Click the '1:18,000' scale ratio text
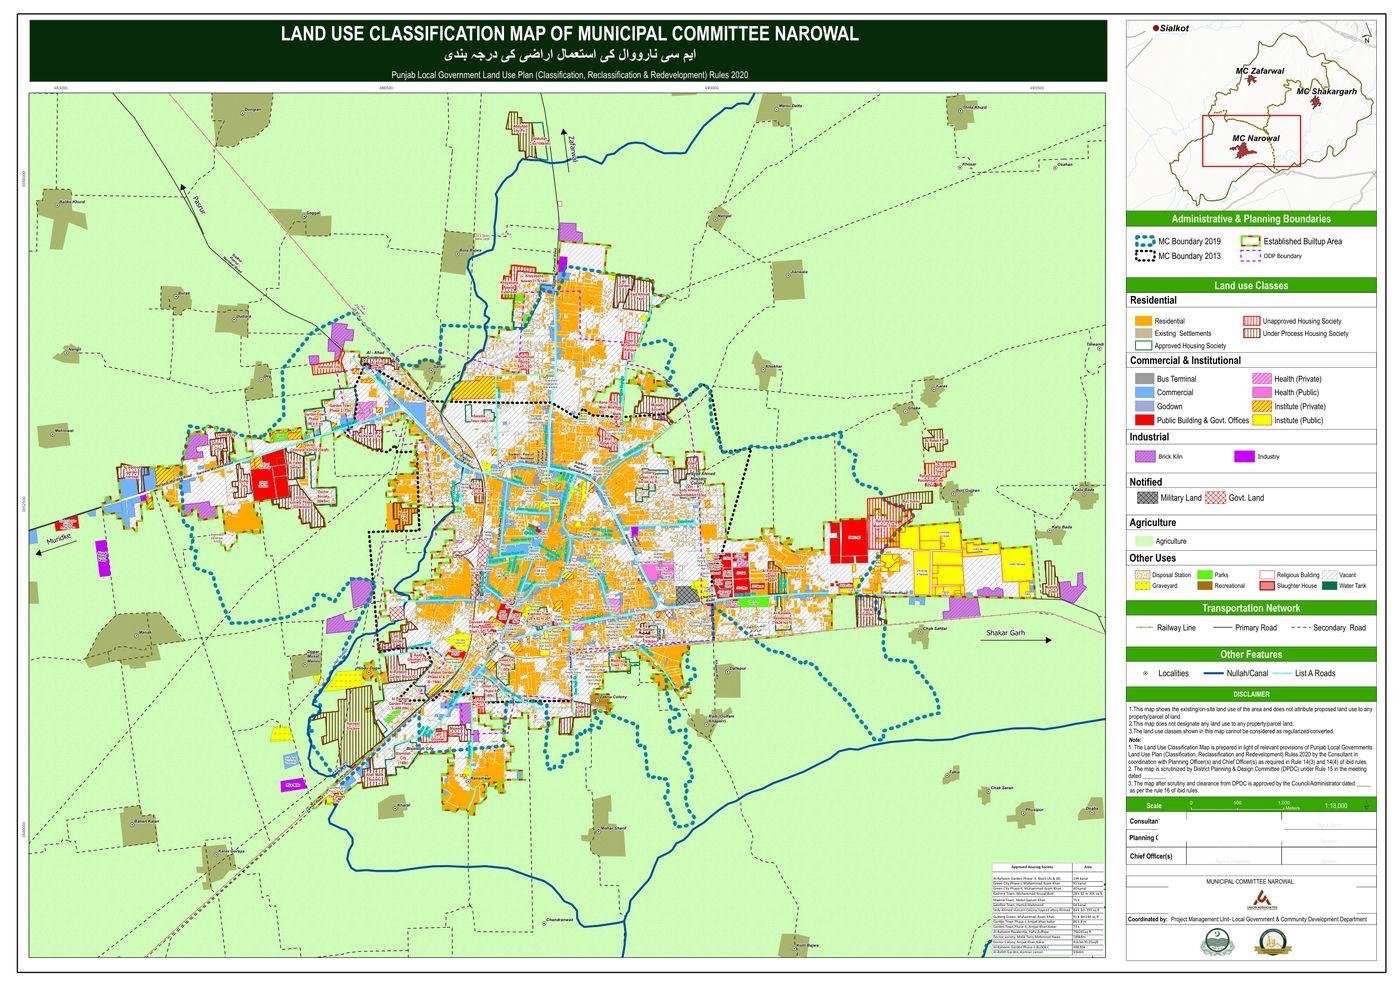The width and height of the screenshot is (1400, 989). click(x=1335, y=805)
